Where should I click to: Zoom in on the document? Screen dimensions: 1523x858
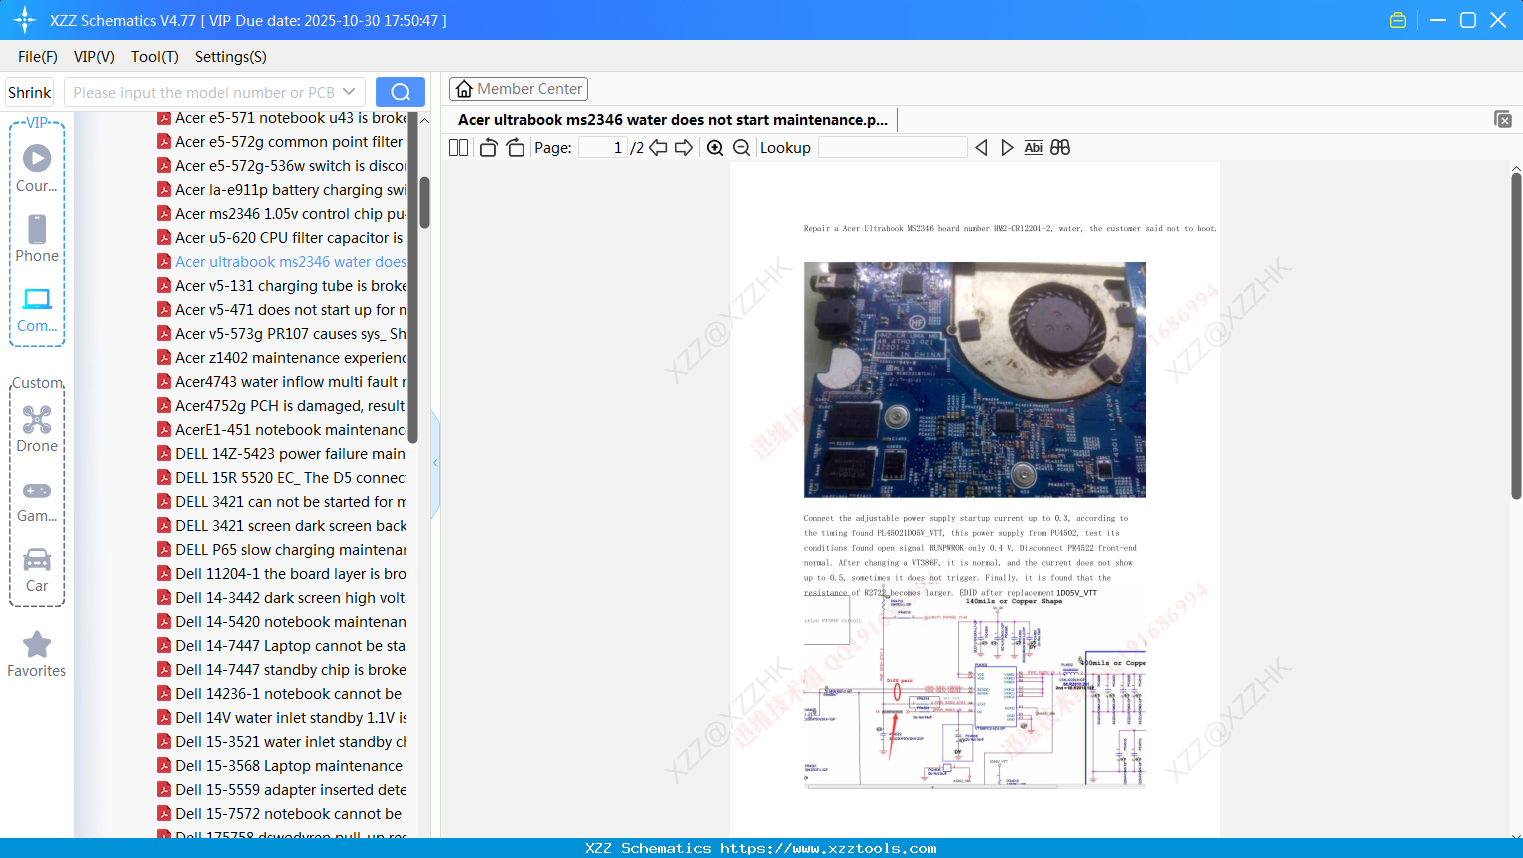(715, 148)
